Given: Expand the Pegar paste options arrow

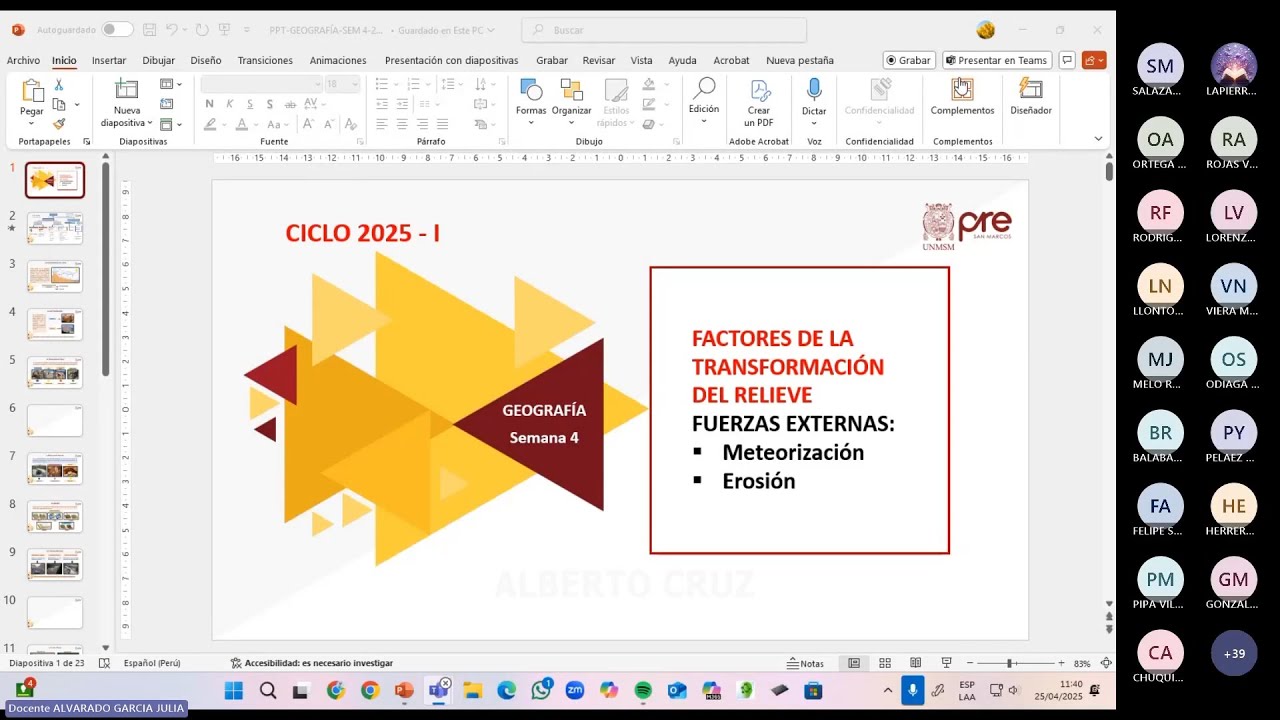Looking at the screenshot, I should pos(32,123).
